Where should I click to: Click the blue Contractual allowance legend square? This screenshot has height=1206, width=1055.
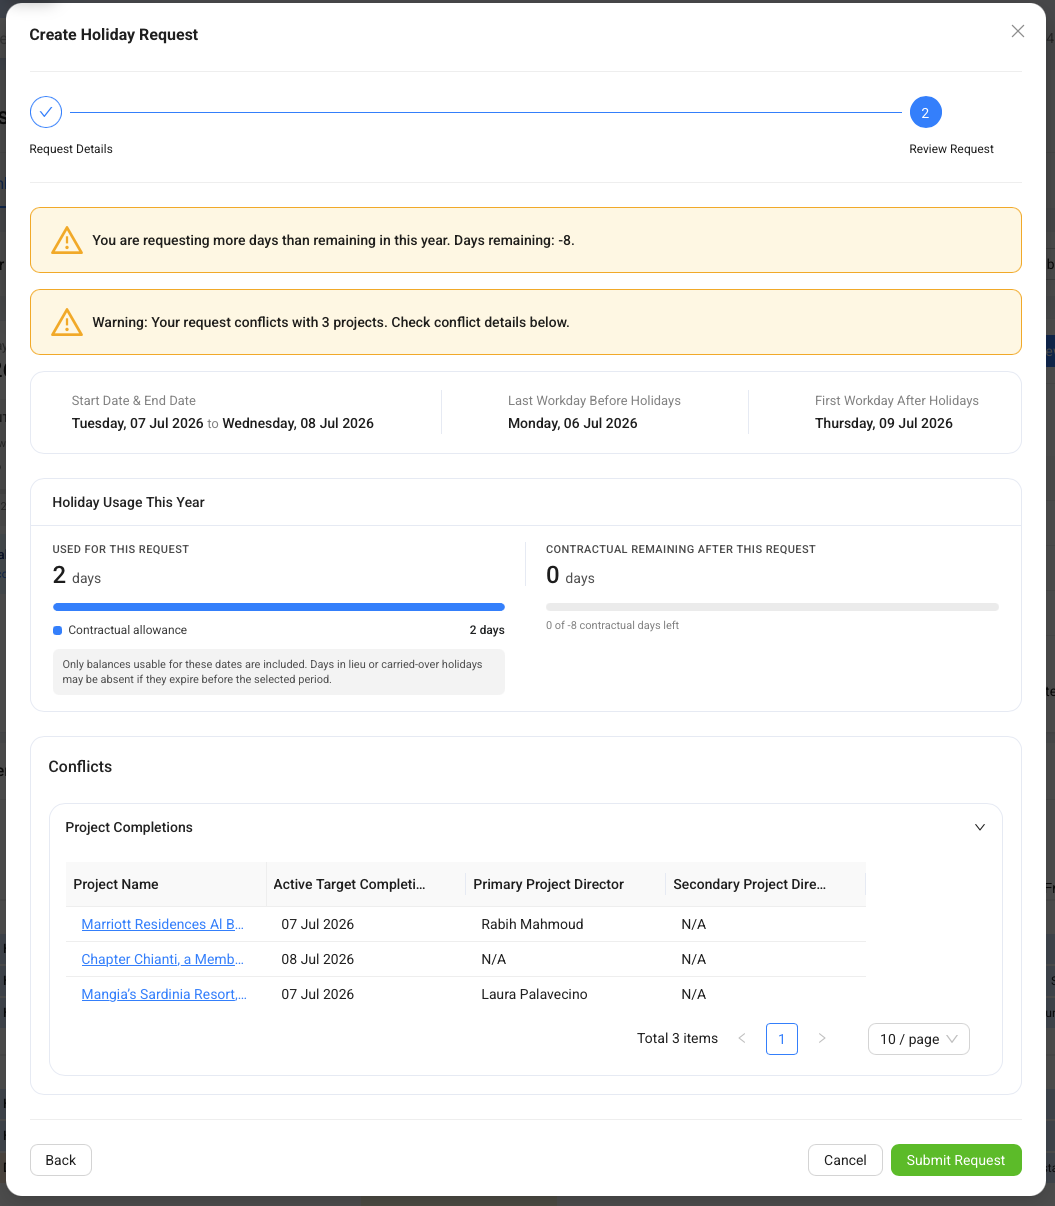57,630
